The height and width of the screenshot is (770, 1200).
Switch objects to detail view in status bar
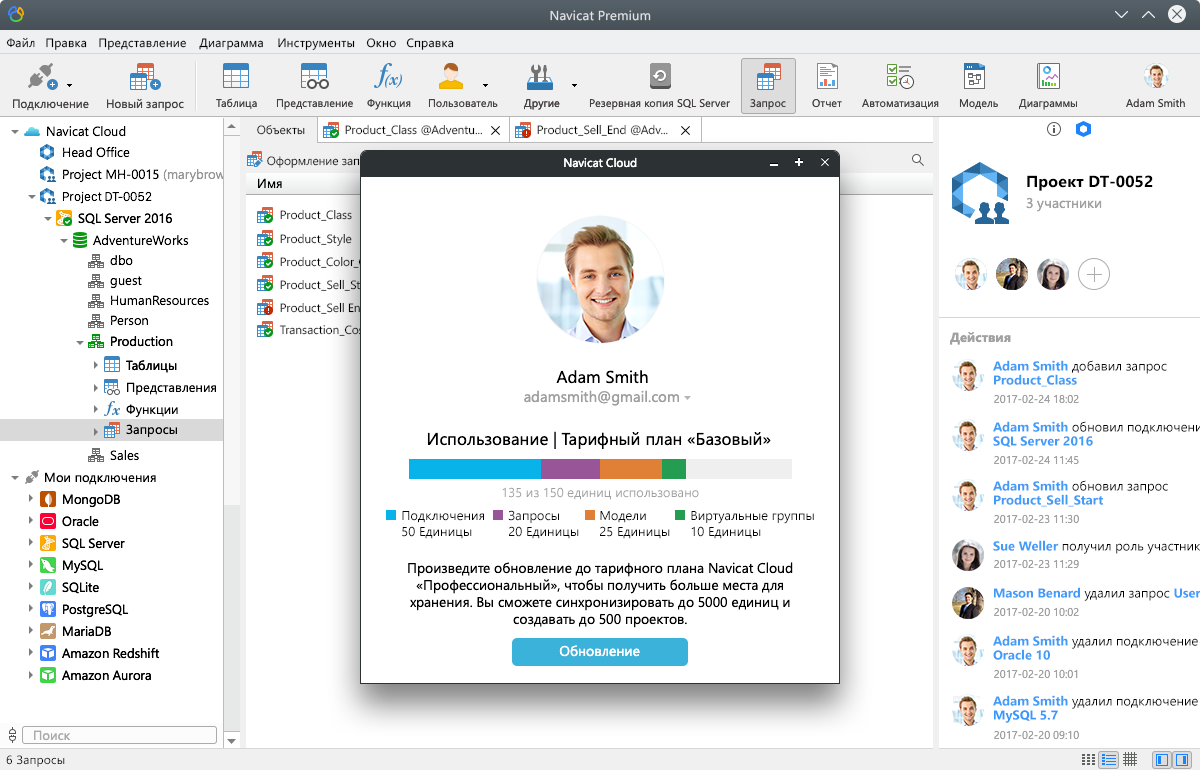(x=1108, y=760)
